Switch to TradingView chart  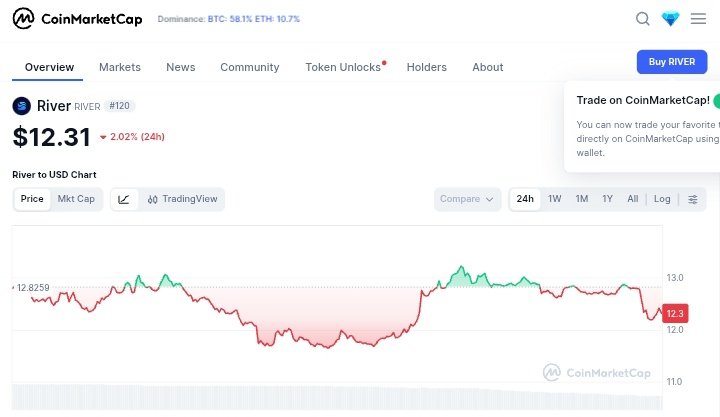point(182,199)
